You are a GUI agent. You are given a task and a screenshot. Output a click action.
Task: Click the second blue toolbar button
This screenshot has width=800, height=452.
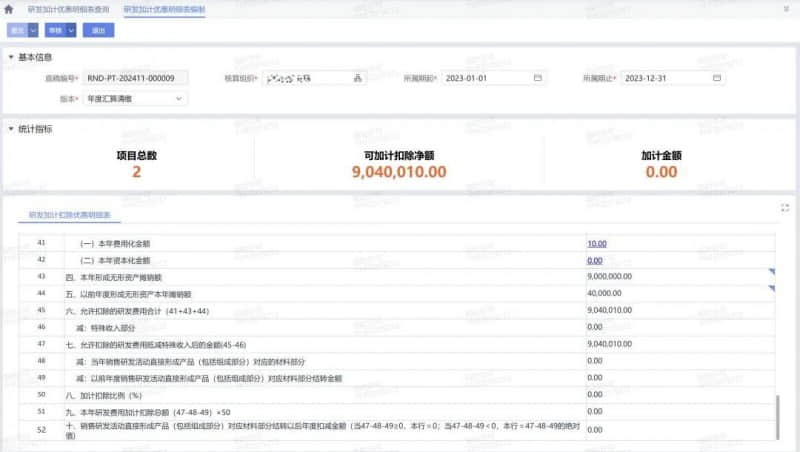point(56,30)
